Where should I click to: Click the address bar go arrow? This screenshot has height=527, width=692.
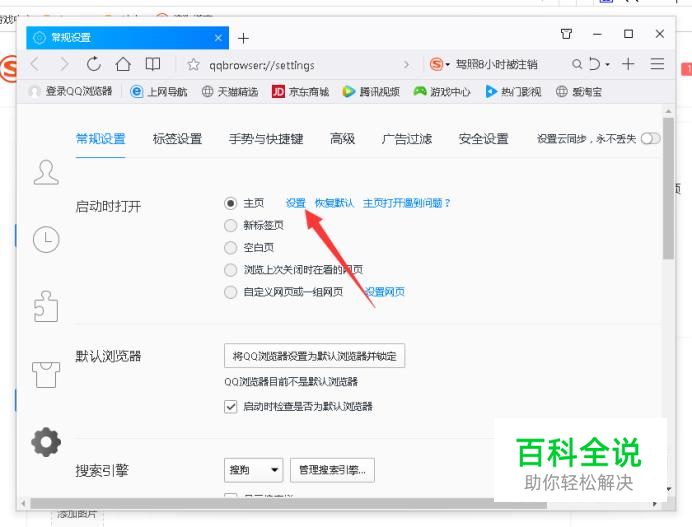pyautogui.click(x=406, y=65)
